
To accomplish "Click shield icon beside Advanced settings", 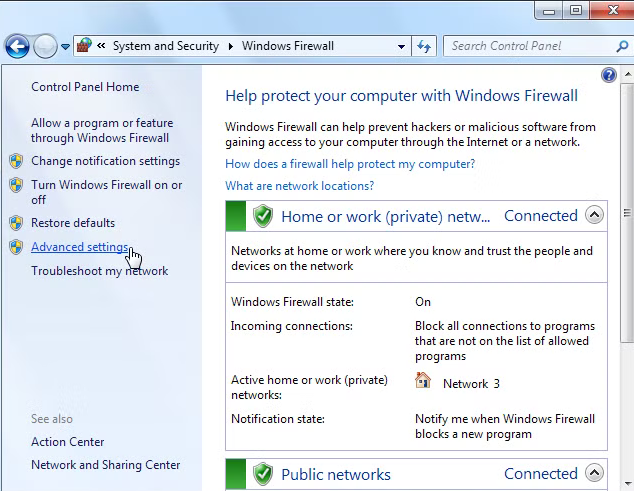I will point(16,247).
